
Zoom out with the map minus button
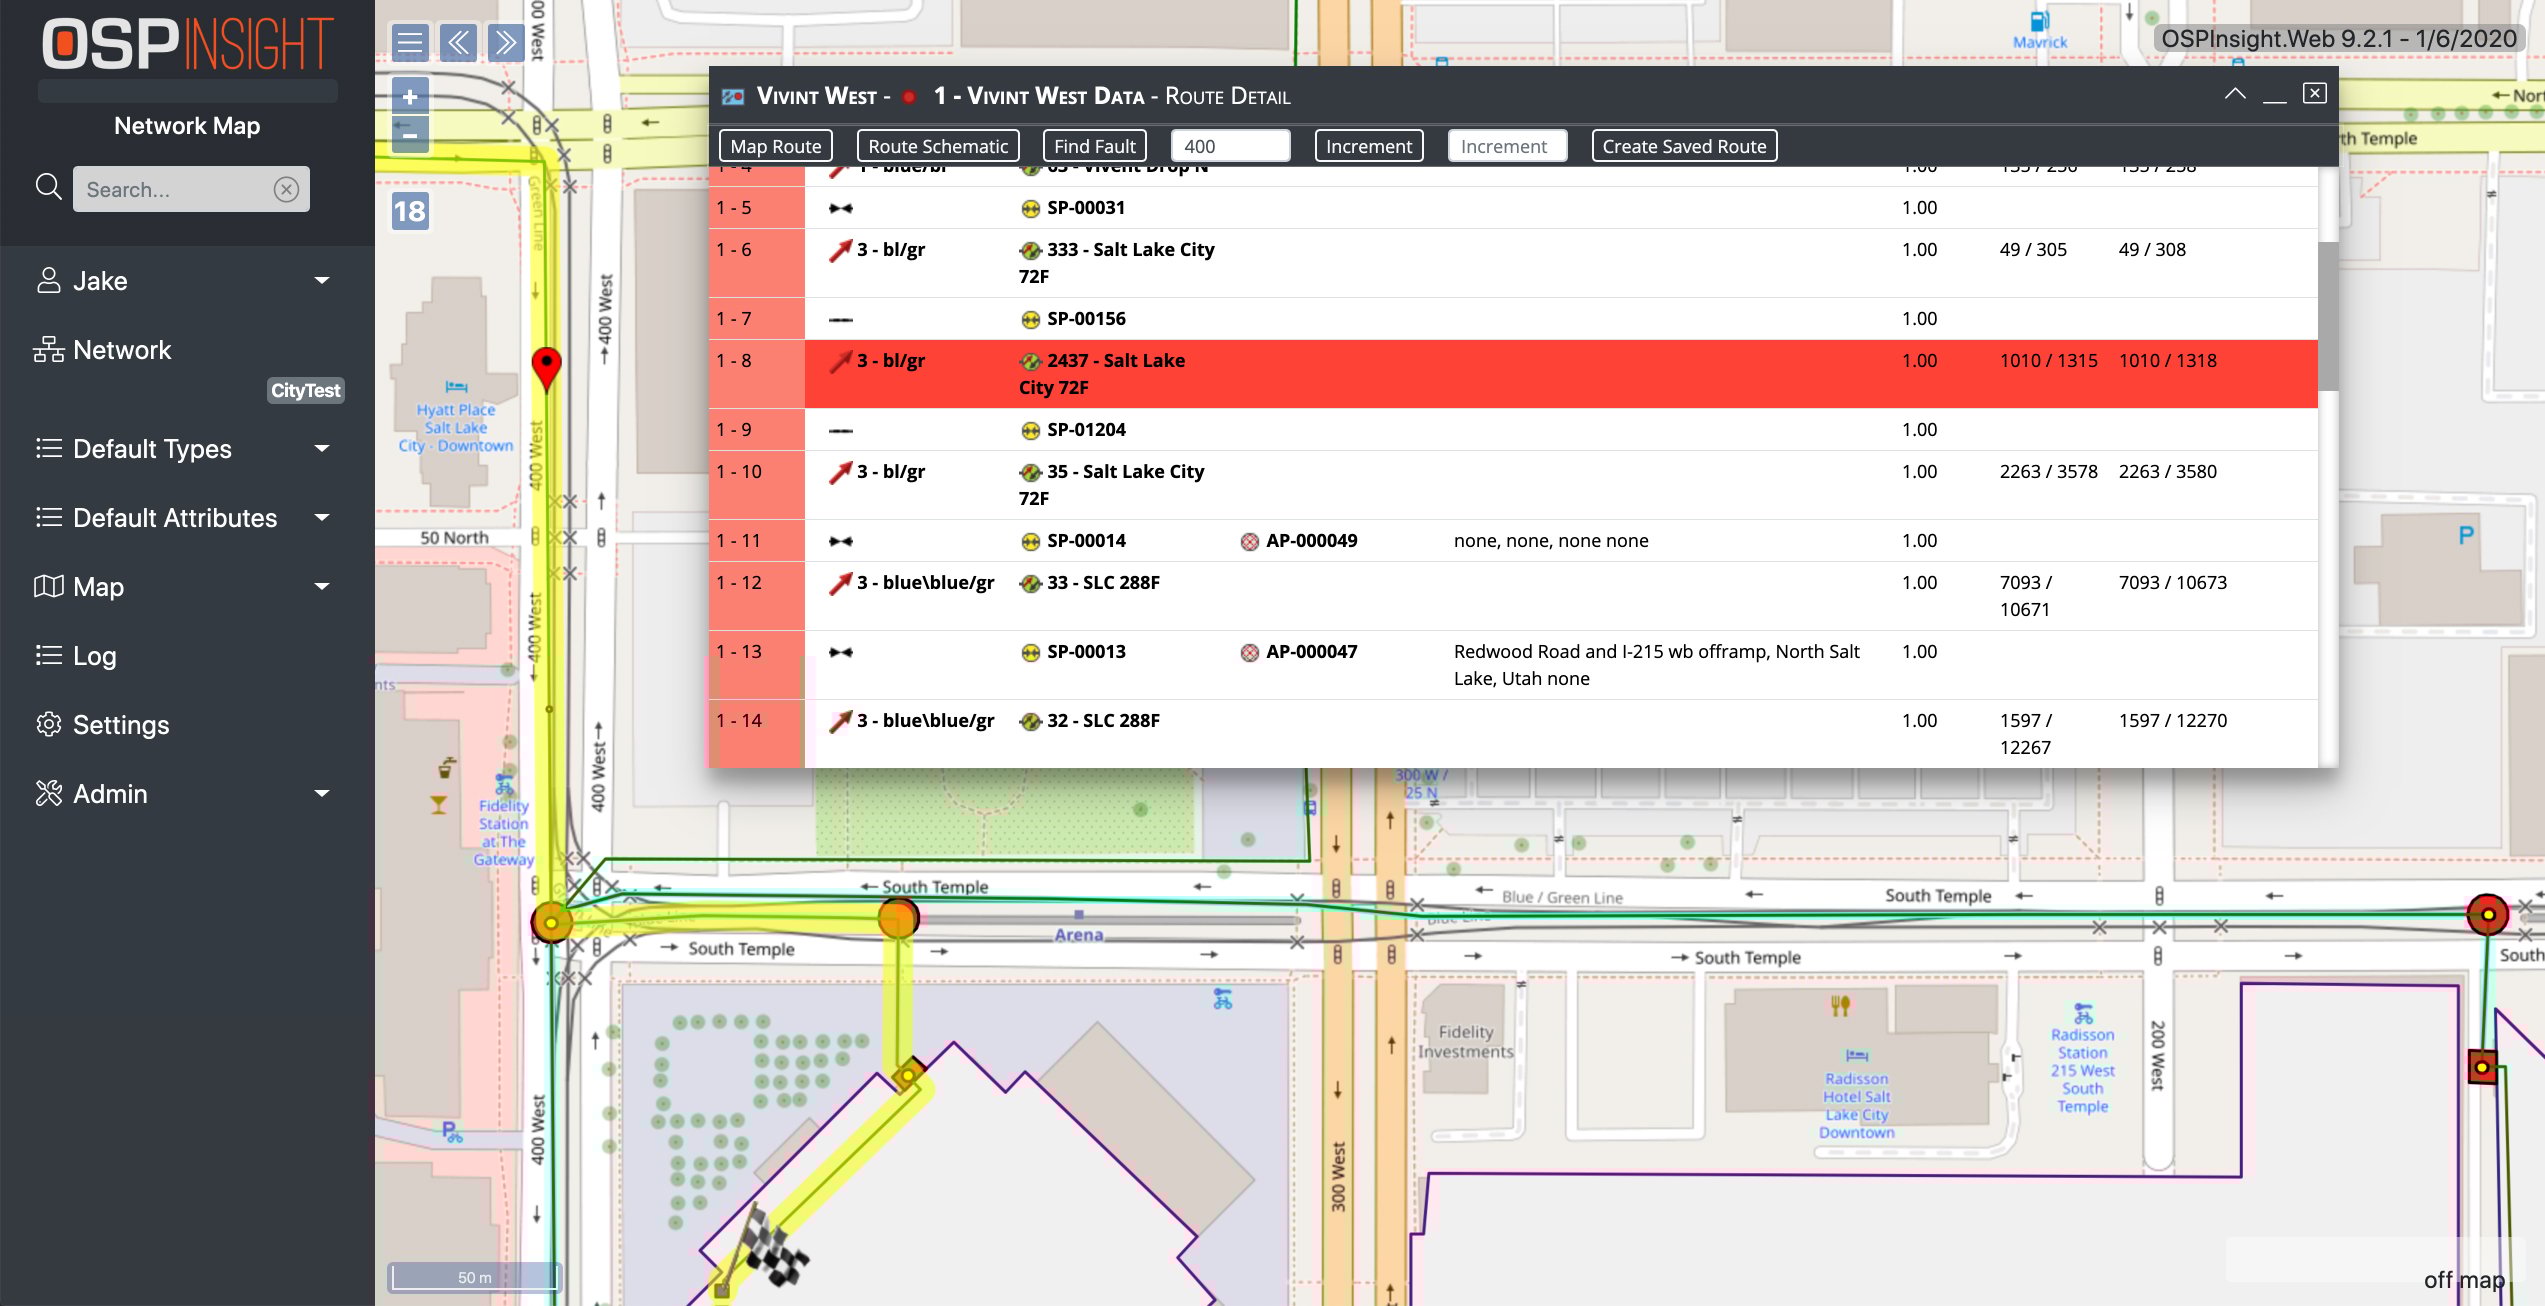click(x=410, y=134)
